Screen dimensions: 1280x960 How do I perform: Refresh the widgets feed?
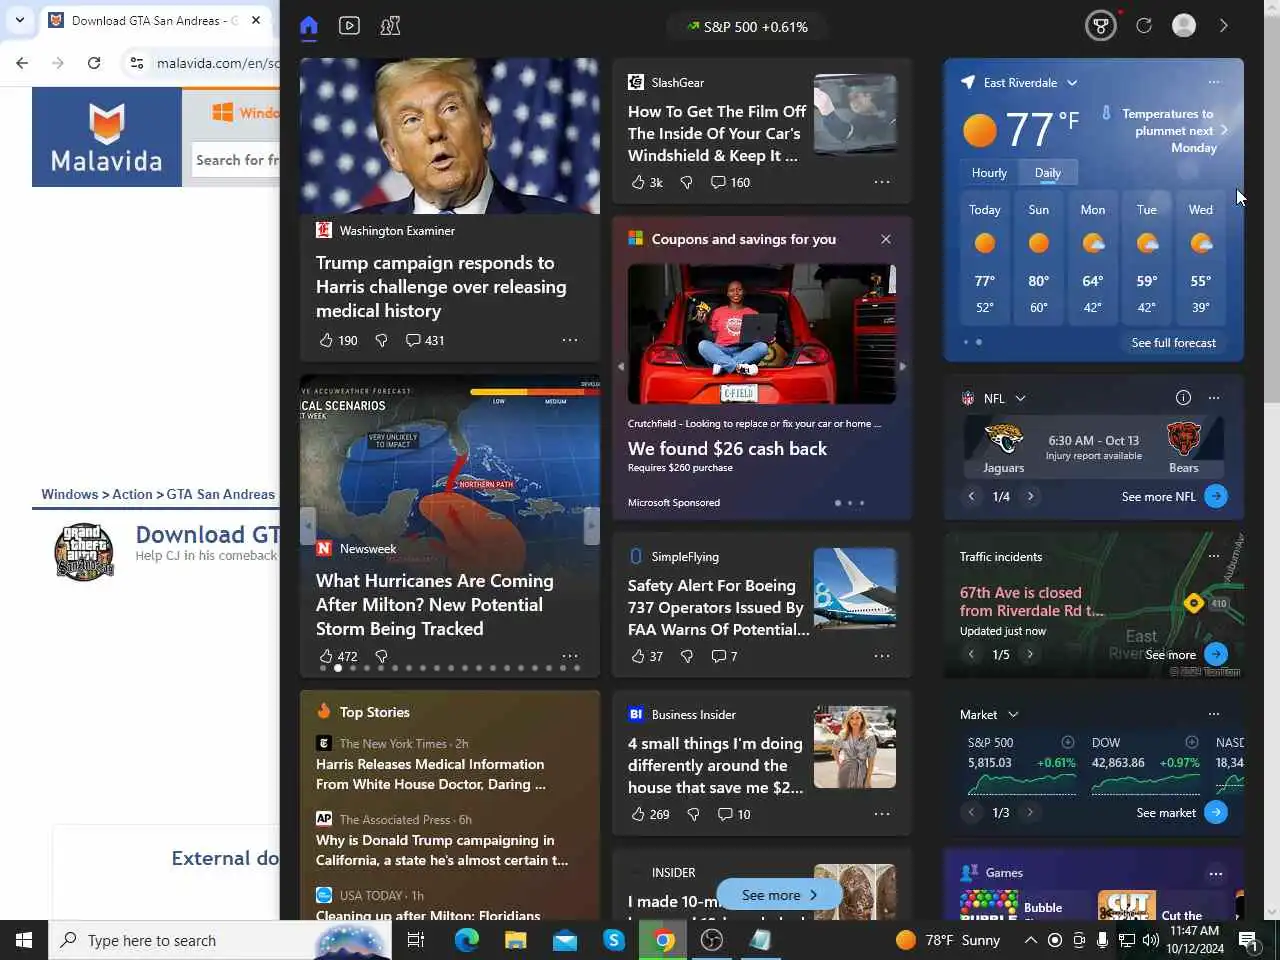(x=1144, y=26)
